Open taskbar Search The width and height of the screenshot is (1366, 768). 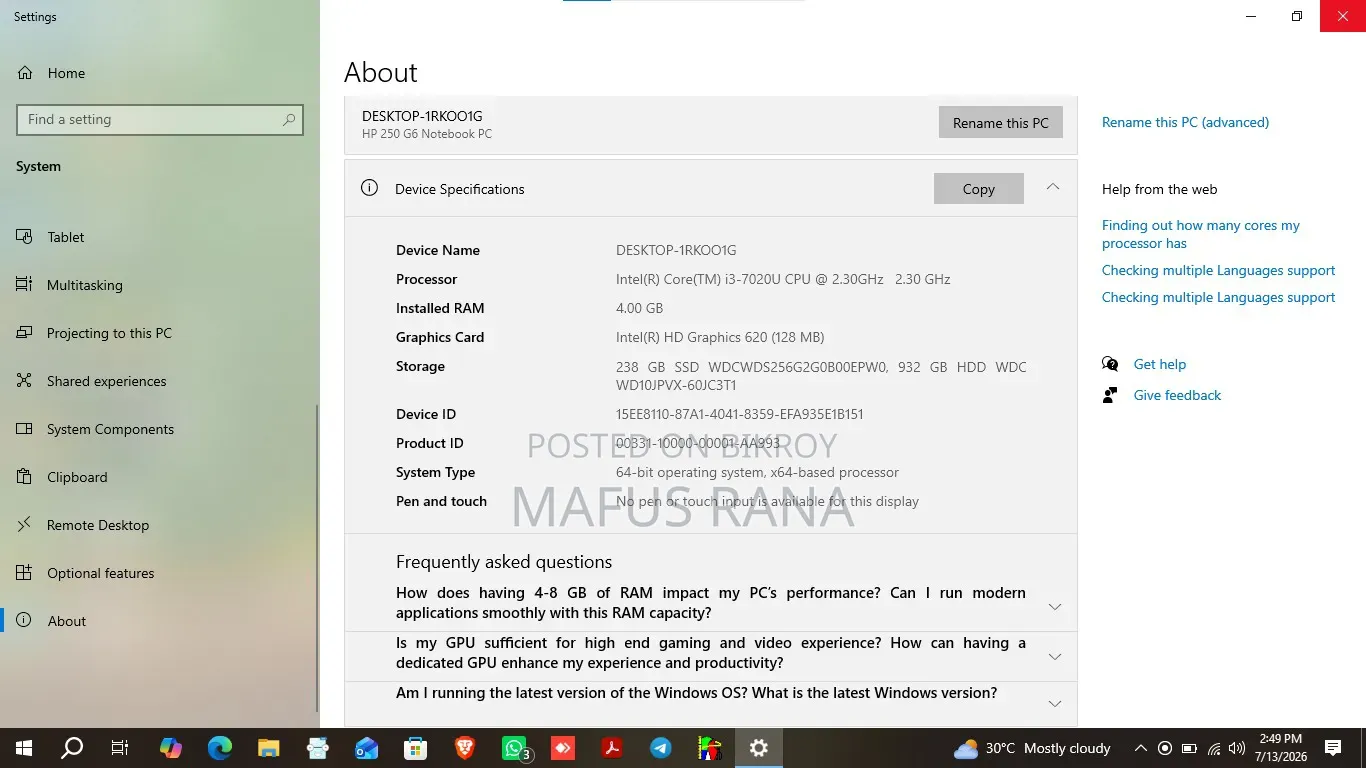click(72, 748)
